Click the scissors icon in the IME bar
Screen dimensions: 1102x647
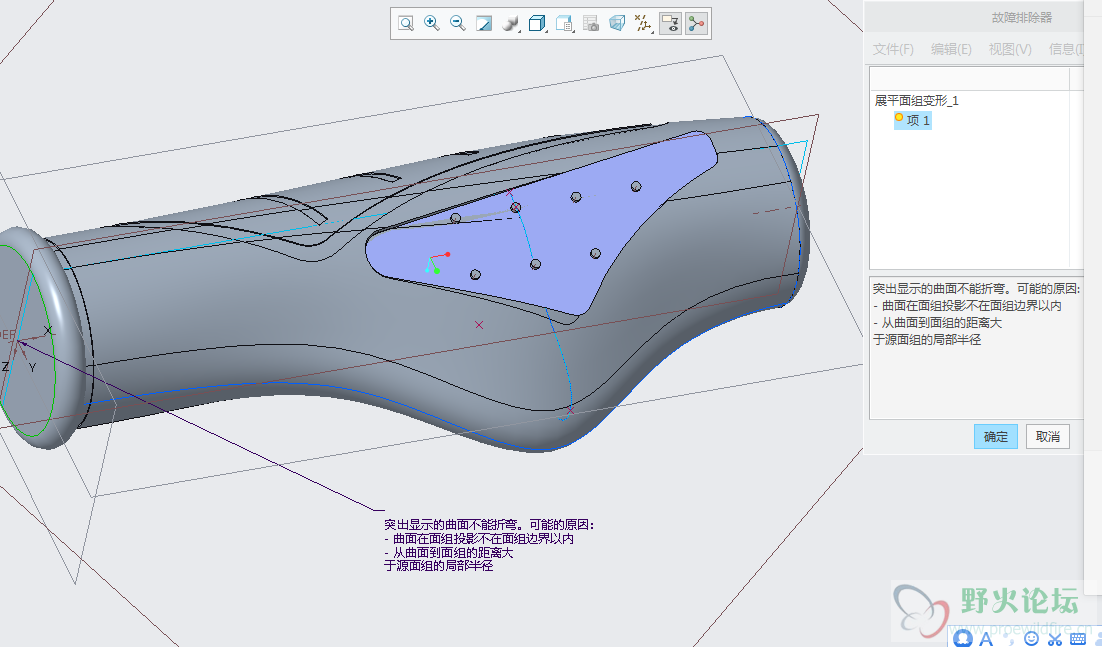1054,637
